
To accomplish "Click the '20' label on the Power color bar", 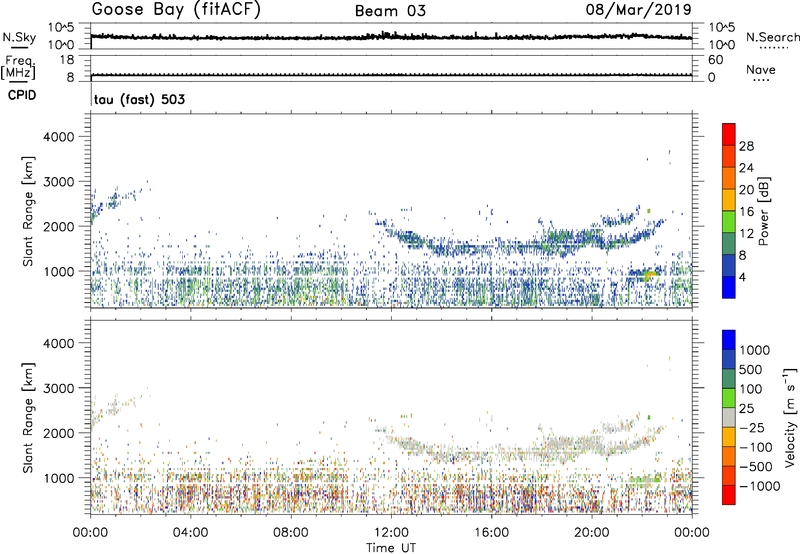I will click(x=746, y=190).
